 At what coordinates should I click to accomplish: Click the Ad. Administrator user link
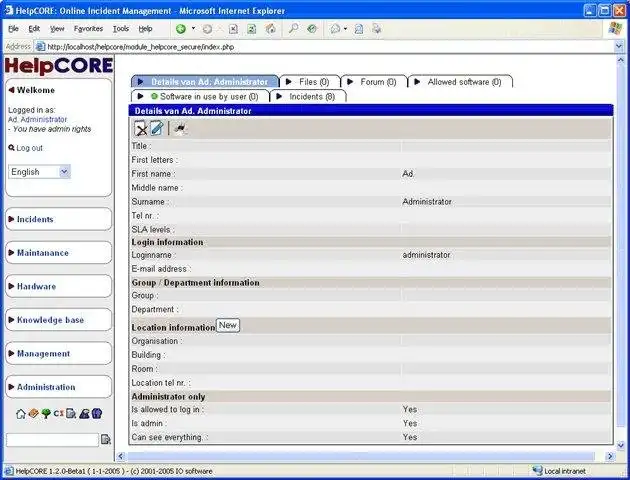[37, 119]
